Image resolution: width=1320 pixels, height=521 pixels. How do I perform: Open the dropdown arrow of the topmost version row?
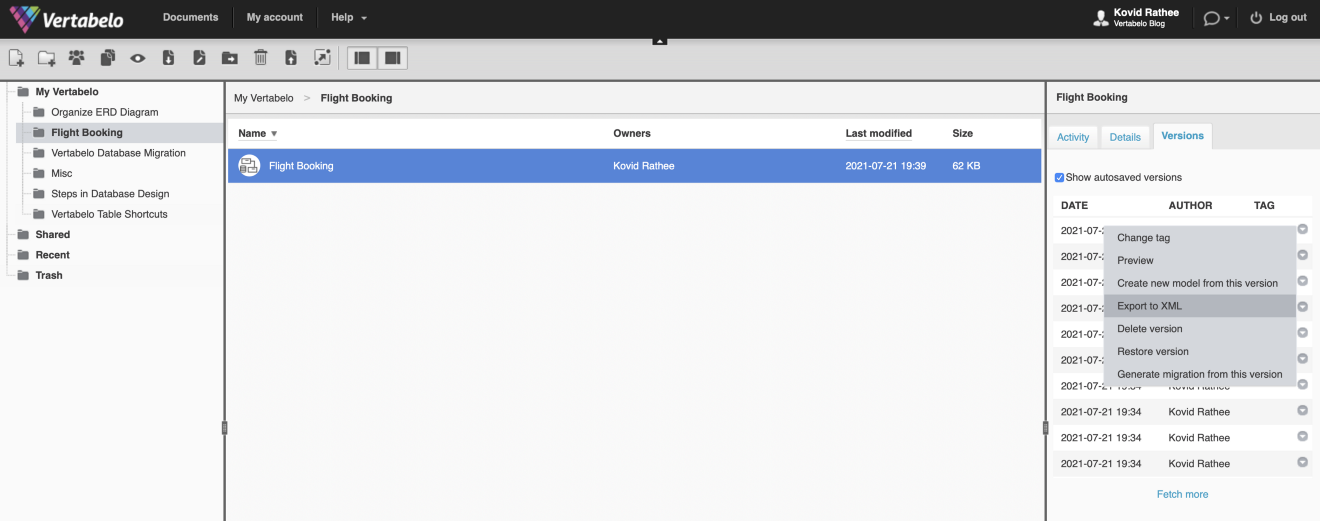(x=1303, y=229)
